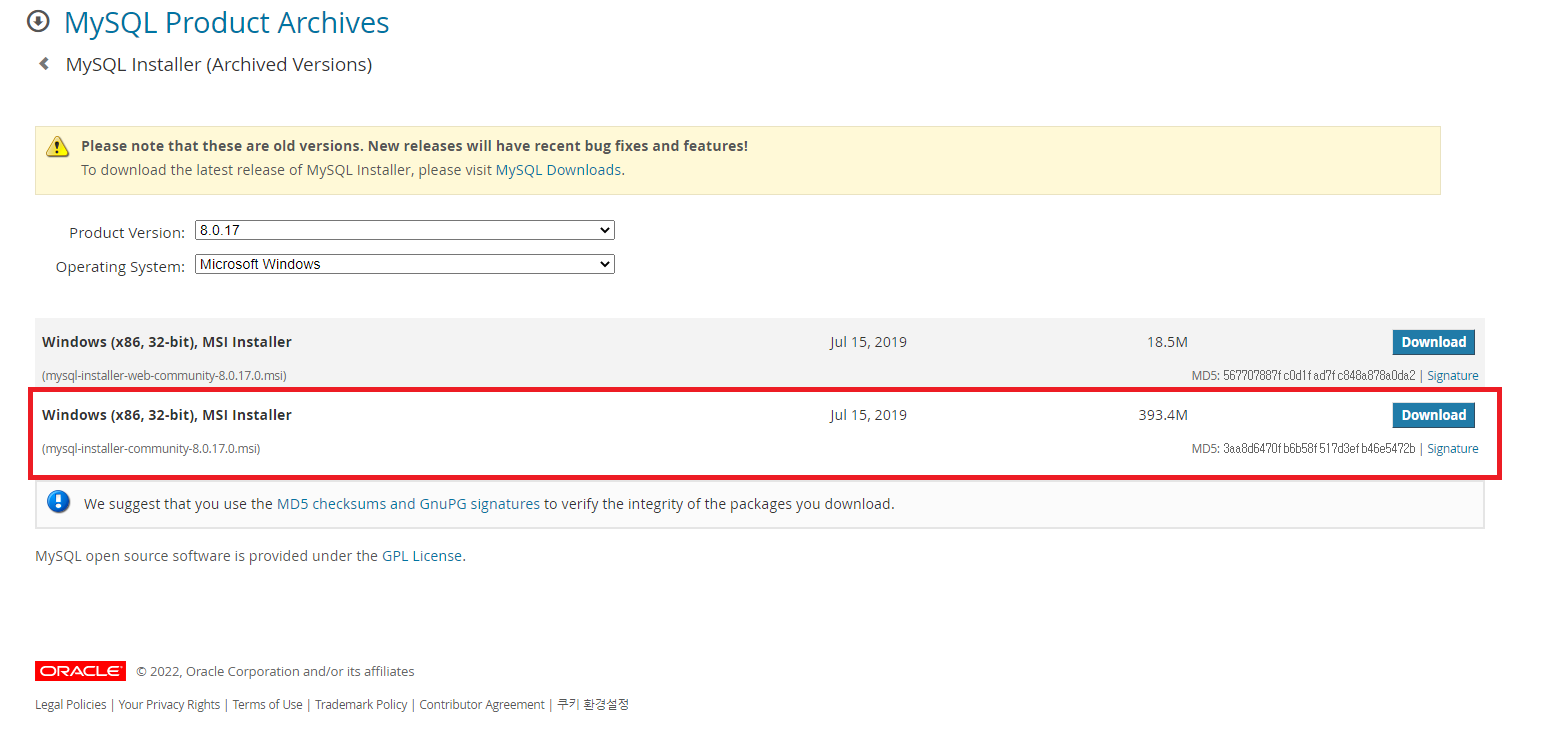The height and width of the screenshot is (756, 1546).
Task: Click Jul 15, 2019 date in 393.4M row
Action: pyautogui.click(x=868, y=415)
